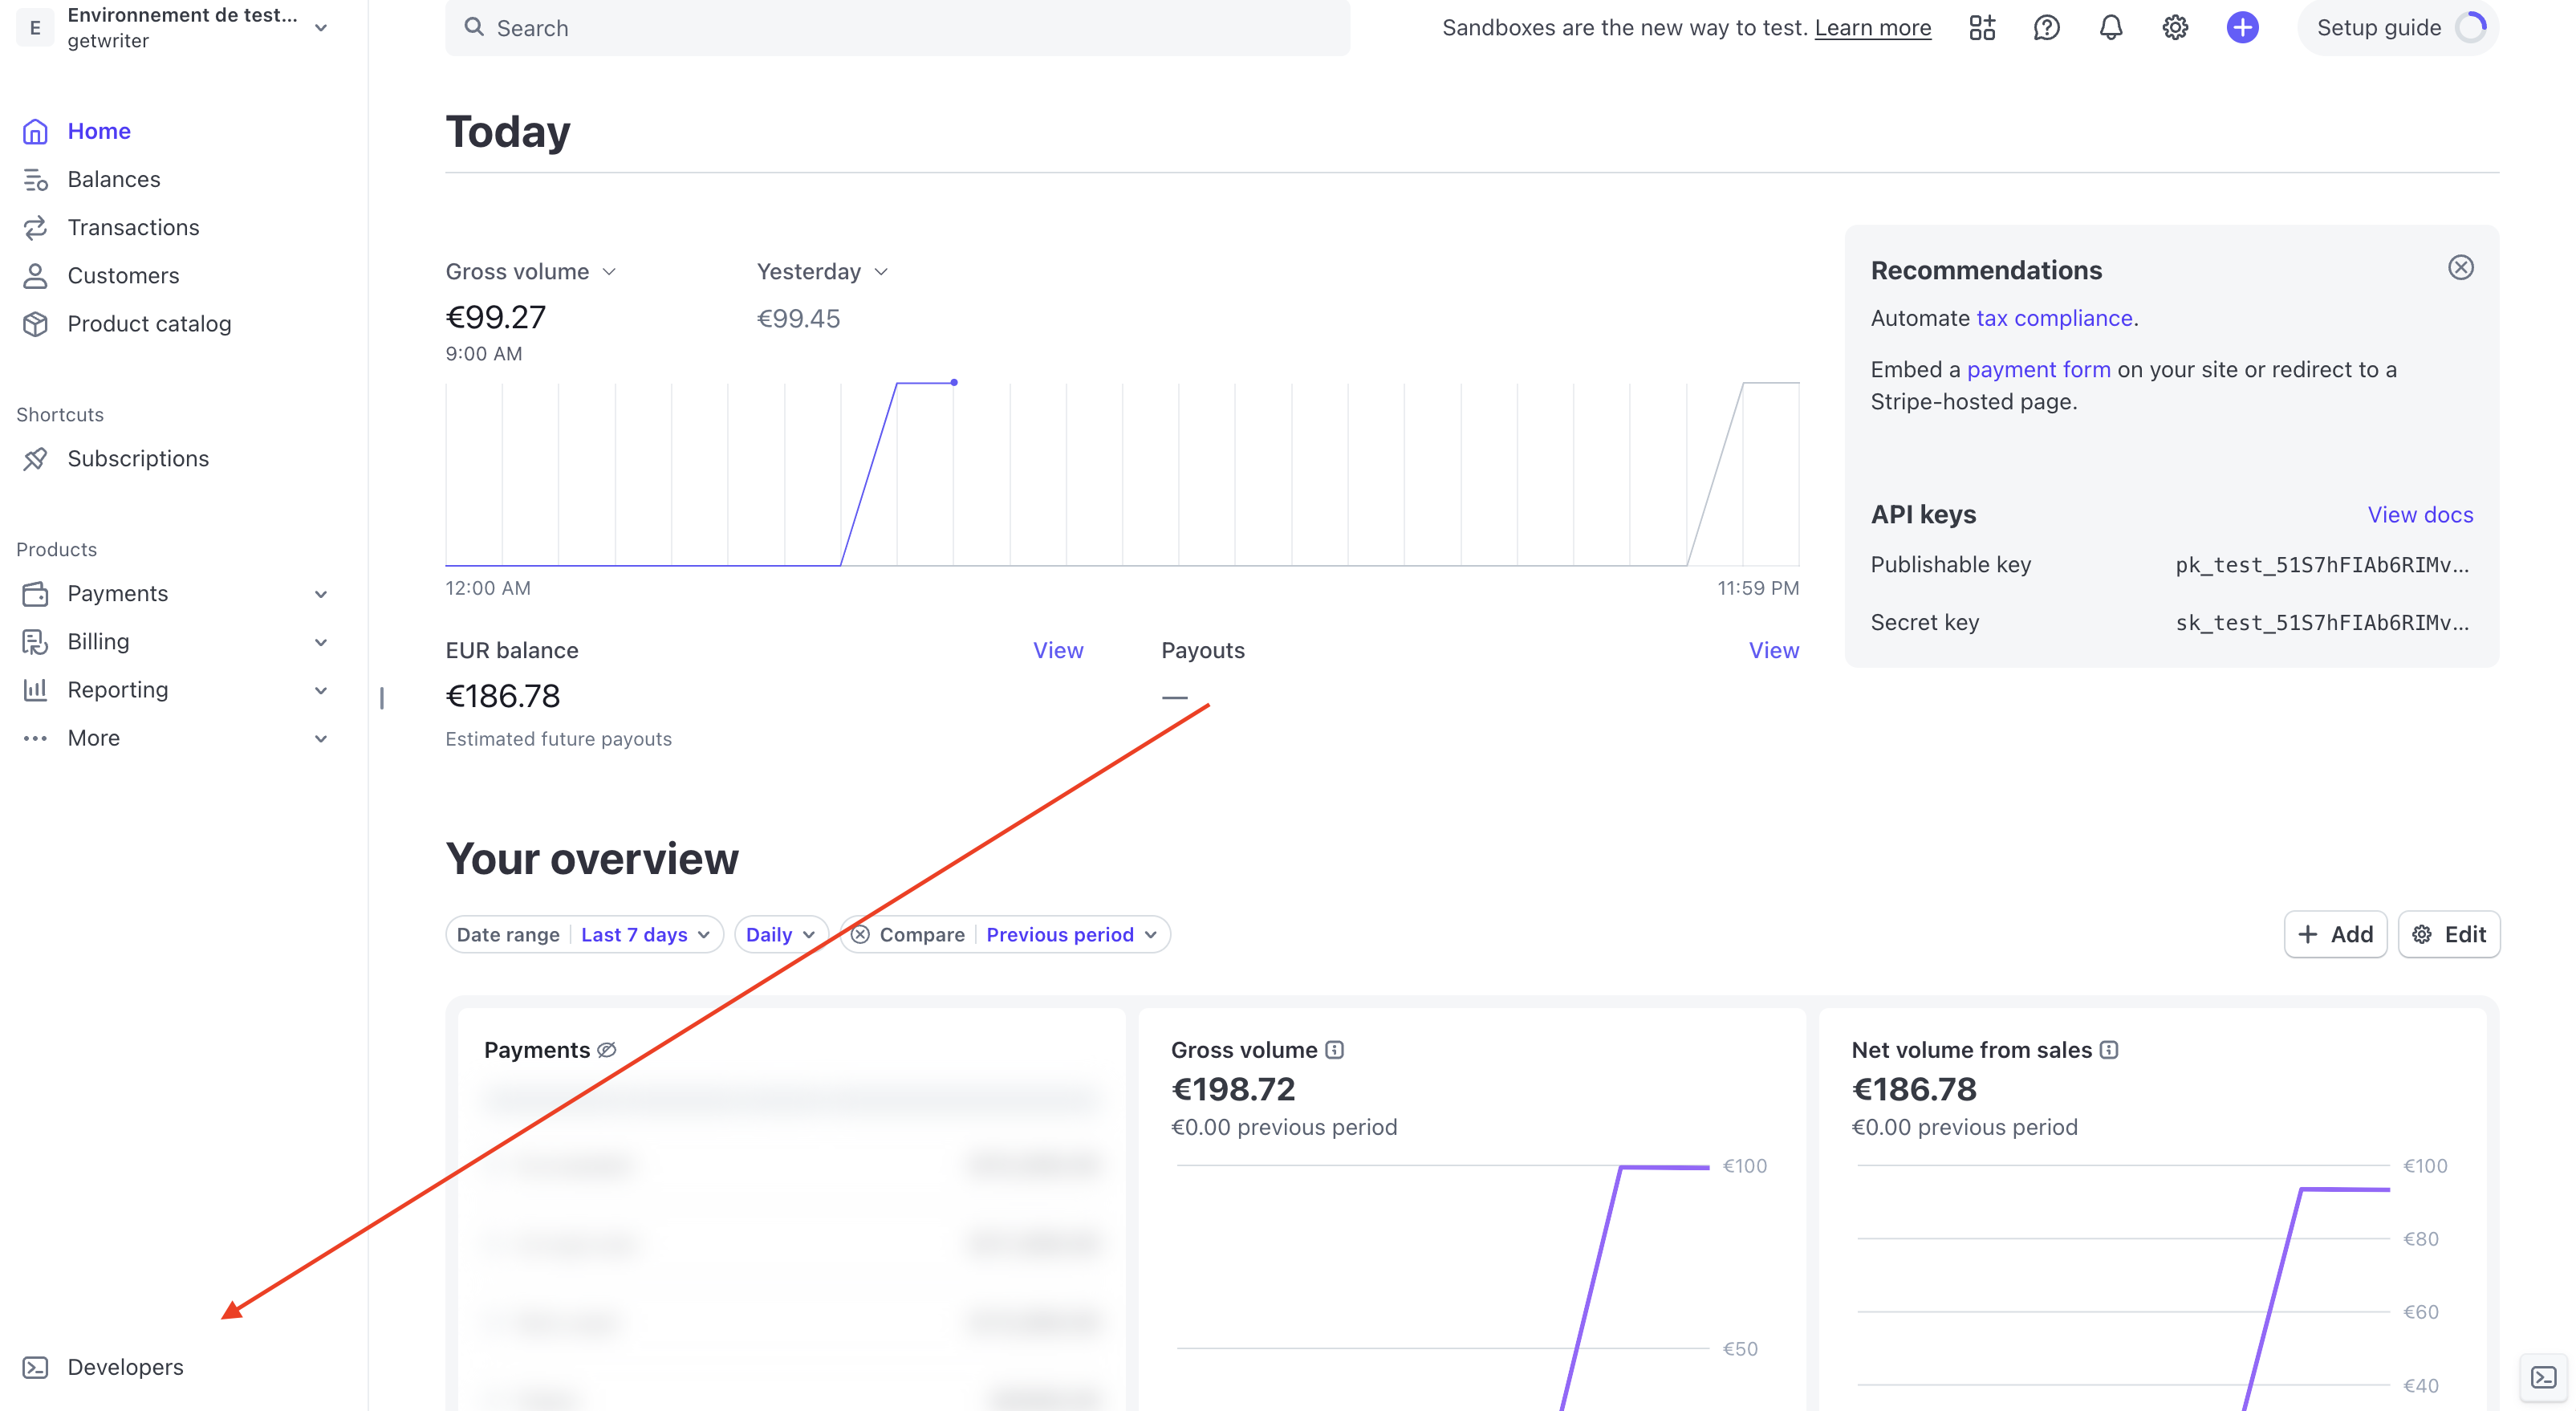
Task: Open Product catalog box icon
Action: pos(35,324)
